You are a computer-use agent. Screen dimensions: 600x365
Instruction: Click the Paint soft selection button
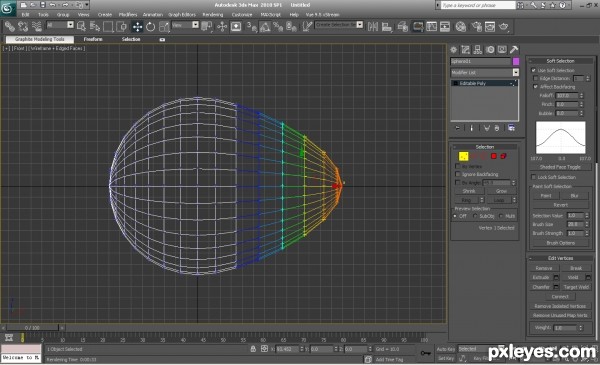546,196
